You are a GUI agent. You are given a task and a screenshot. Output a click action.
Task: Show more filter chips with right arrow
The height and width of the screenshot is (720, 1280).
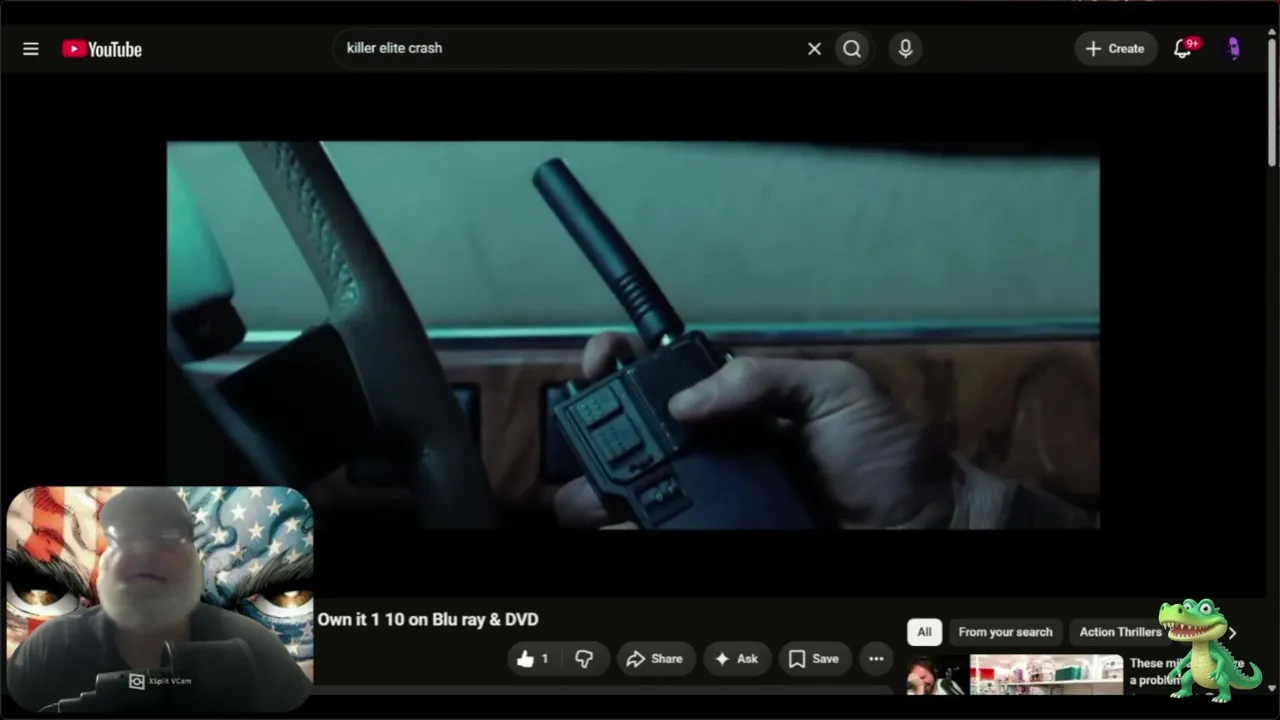coord(1233,632)
